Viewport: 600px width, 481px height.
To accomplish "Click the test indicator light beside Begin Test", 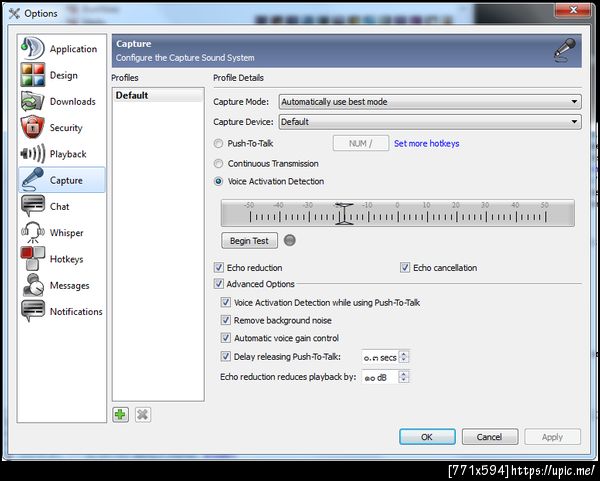I will click(290, 240).
